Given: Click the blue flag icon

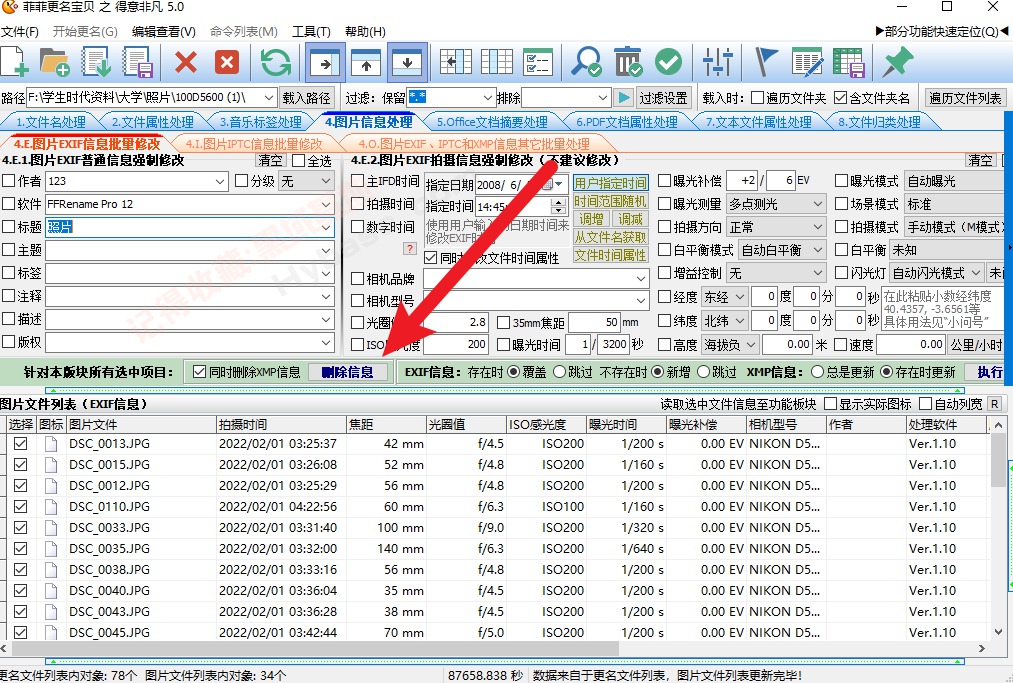Looking at the screenshot, I should tap(766, 63).
